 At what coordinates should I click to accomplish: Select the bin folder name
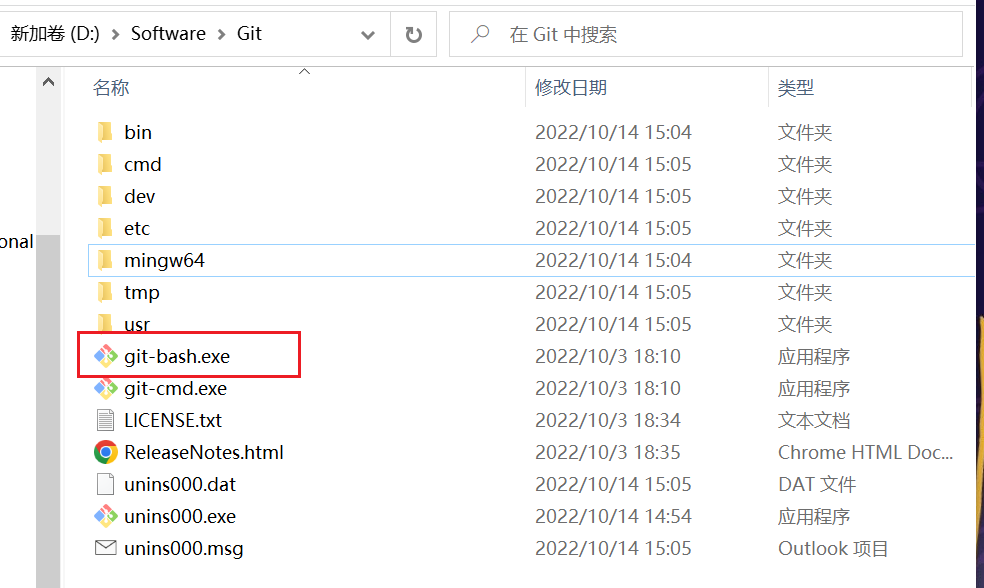pos(138,132)
